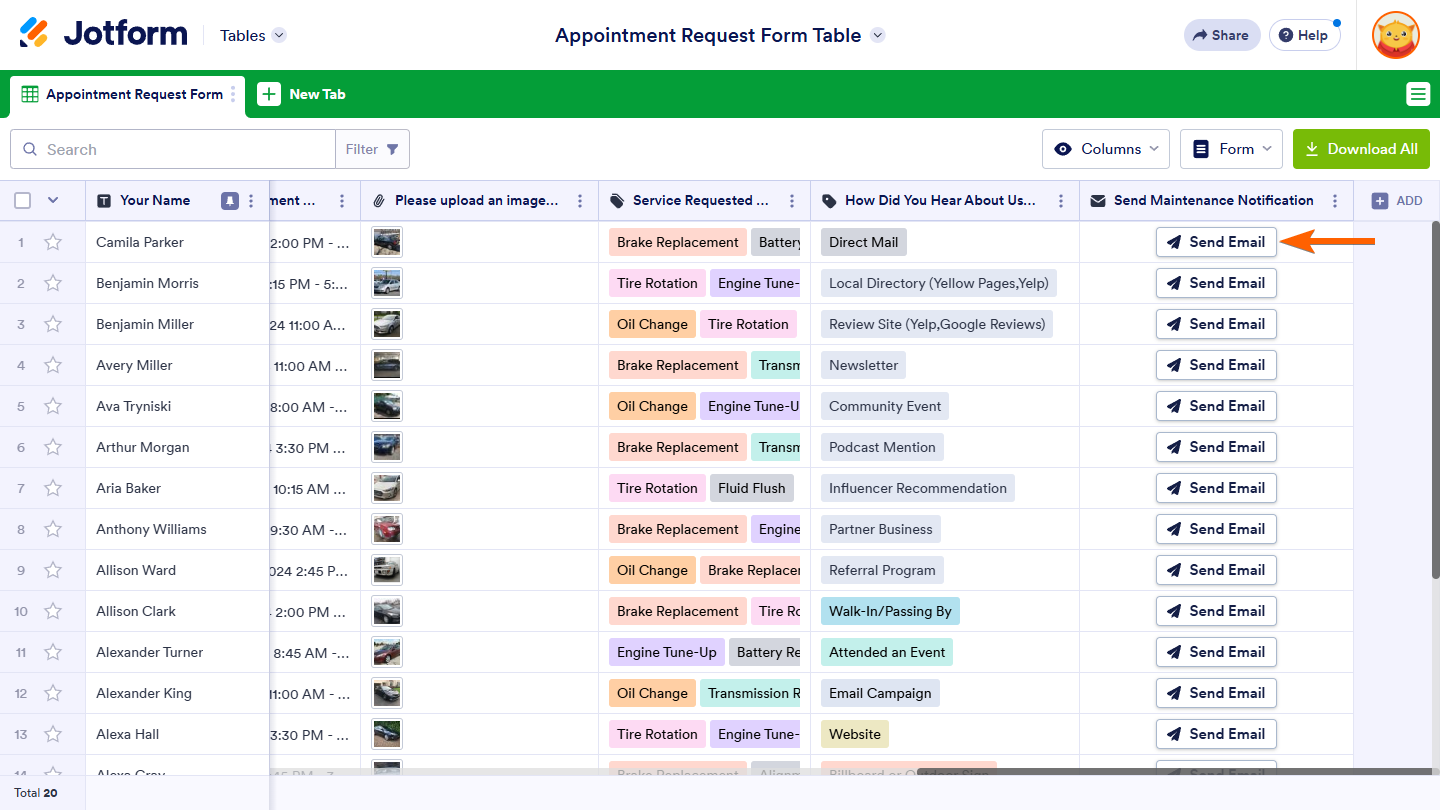Viewport: 1440px width, 810px height.
Task: Click the filter funnel icon
Action: point(393,149)
